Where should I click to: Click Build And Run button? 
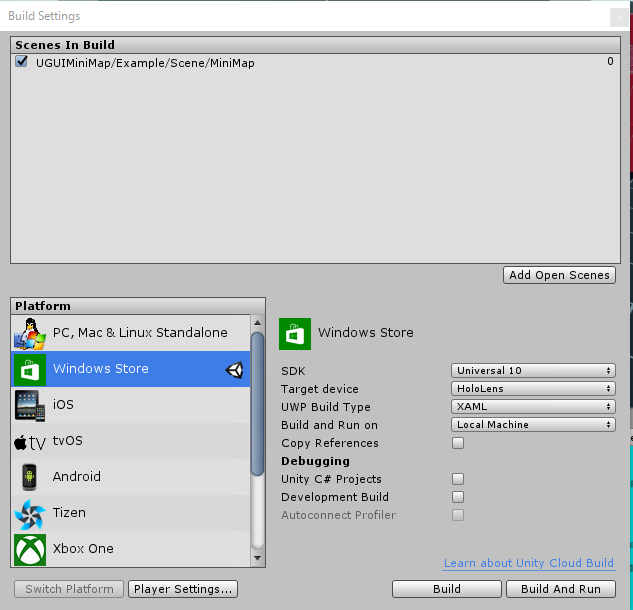[561, 589]
